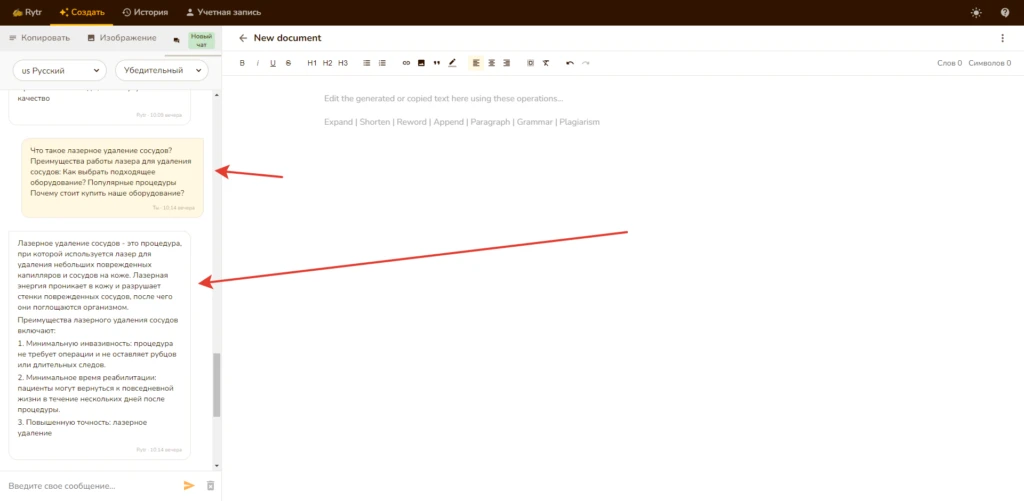This screenshot has height=501, width=1024.
Task: Toggle bold formatting in editor toolbar
Action: pos(242,63)
